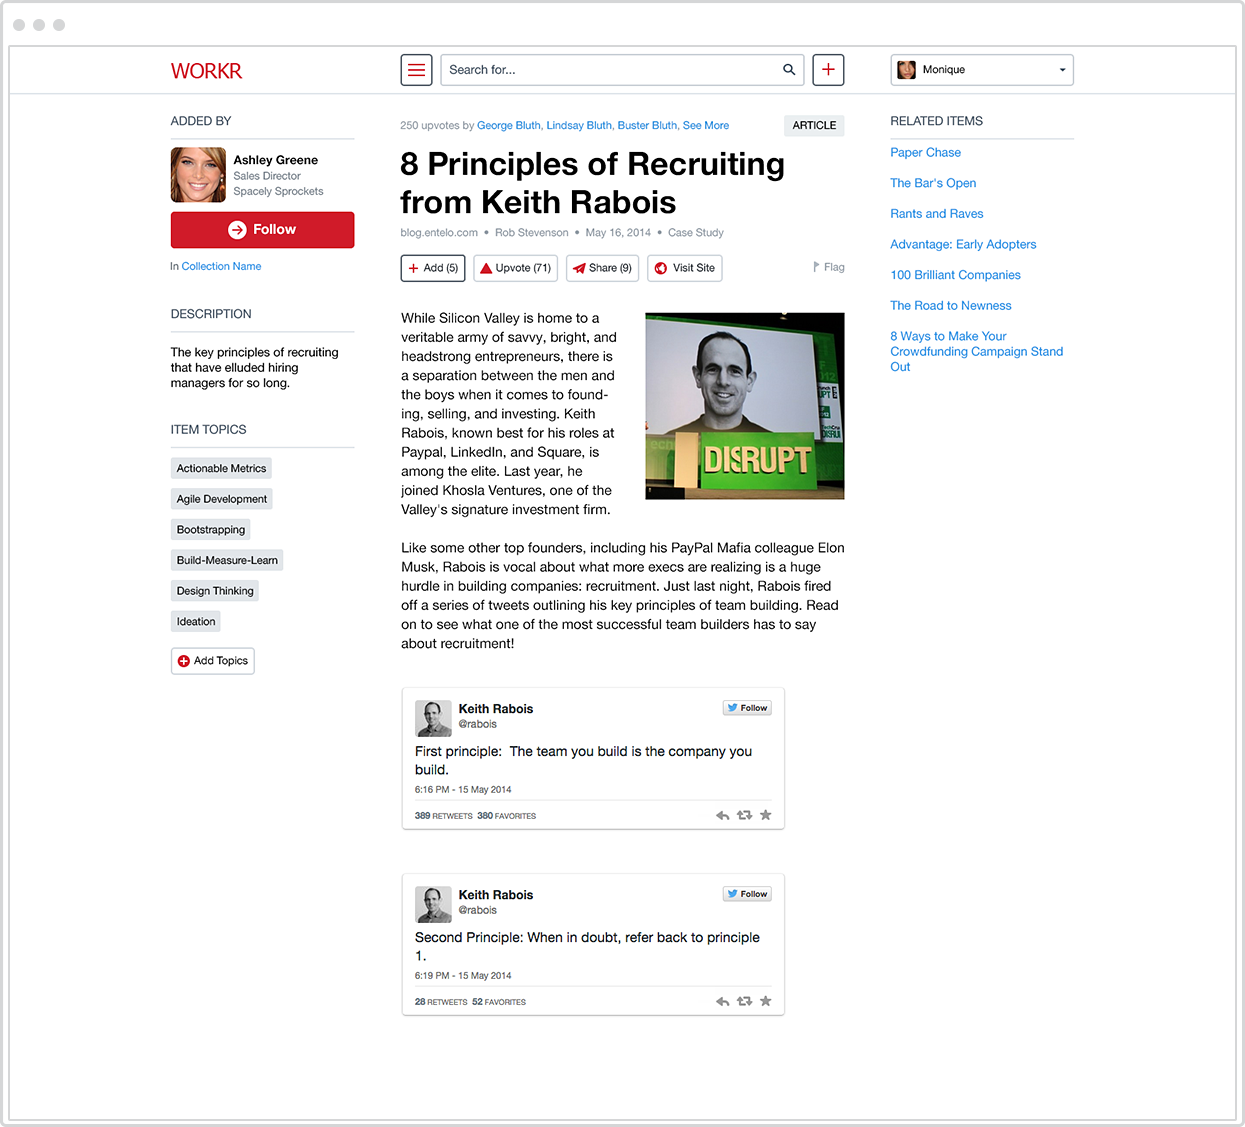
Task: Select the Bootstrapping topic tag
Action: (x=210, y=530)
